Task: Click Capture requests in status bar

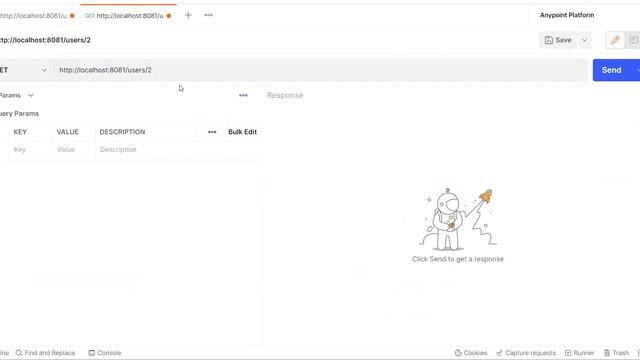Action: coord(526,353)
